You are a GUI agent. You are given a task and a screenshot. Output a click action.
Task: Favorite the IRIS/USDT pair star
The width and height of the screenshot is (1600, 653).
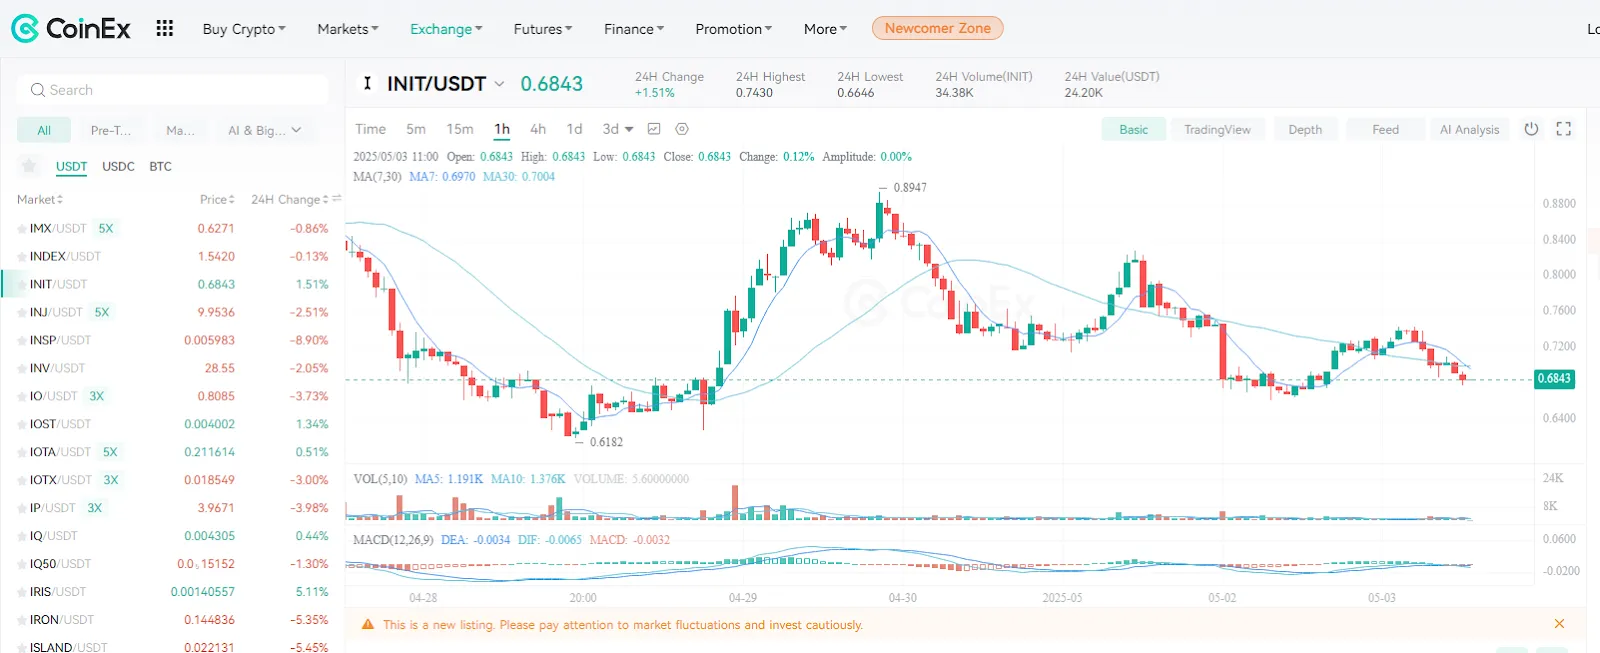22,593
